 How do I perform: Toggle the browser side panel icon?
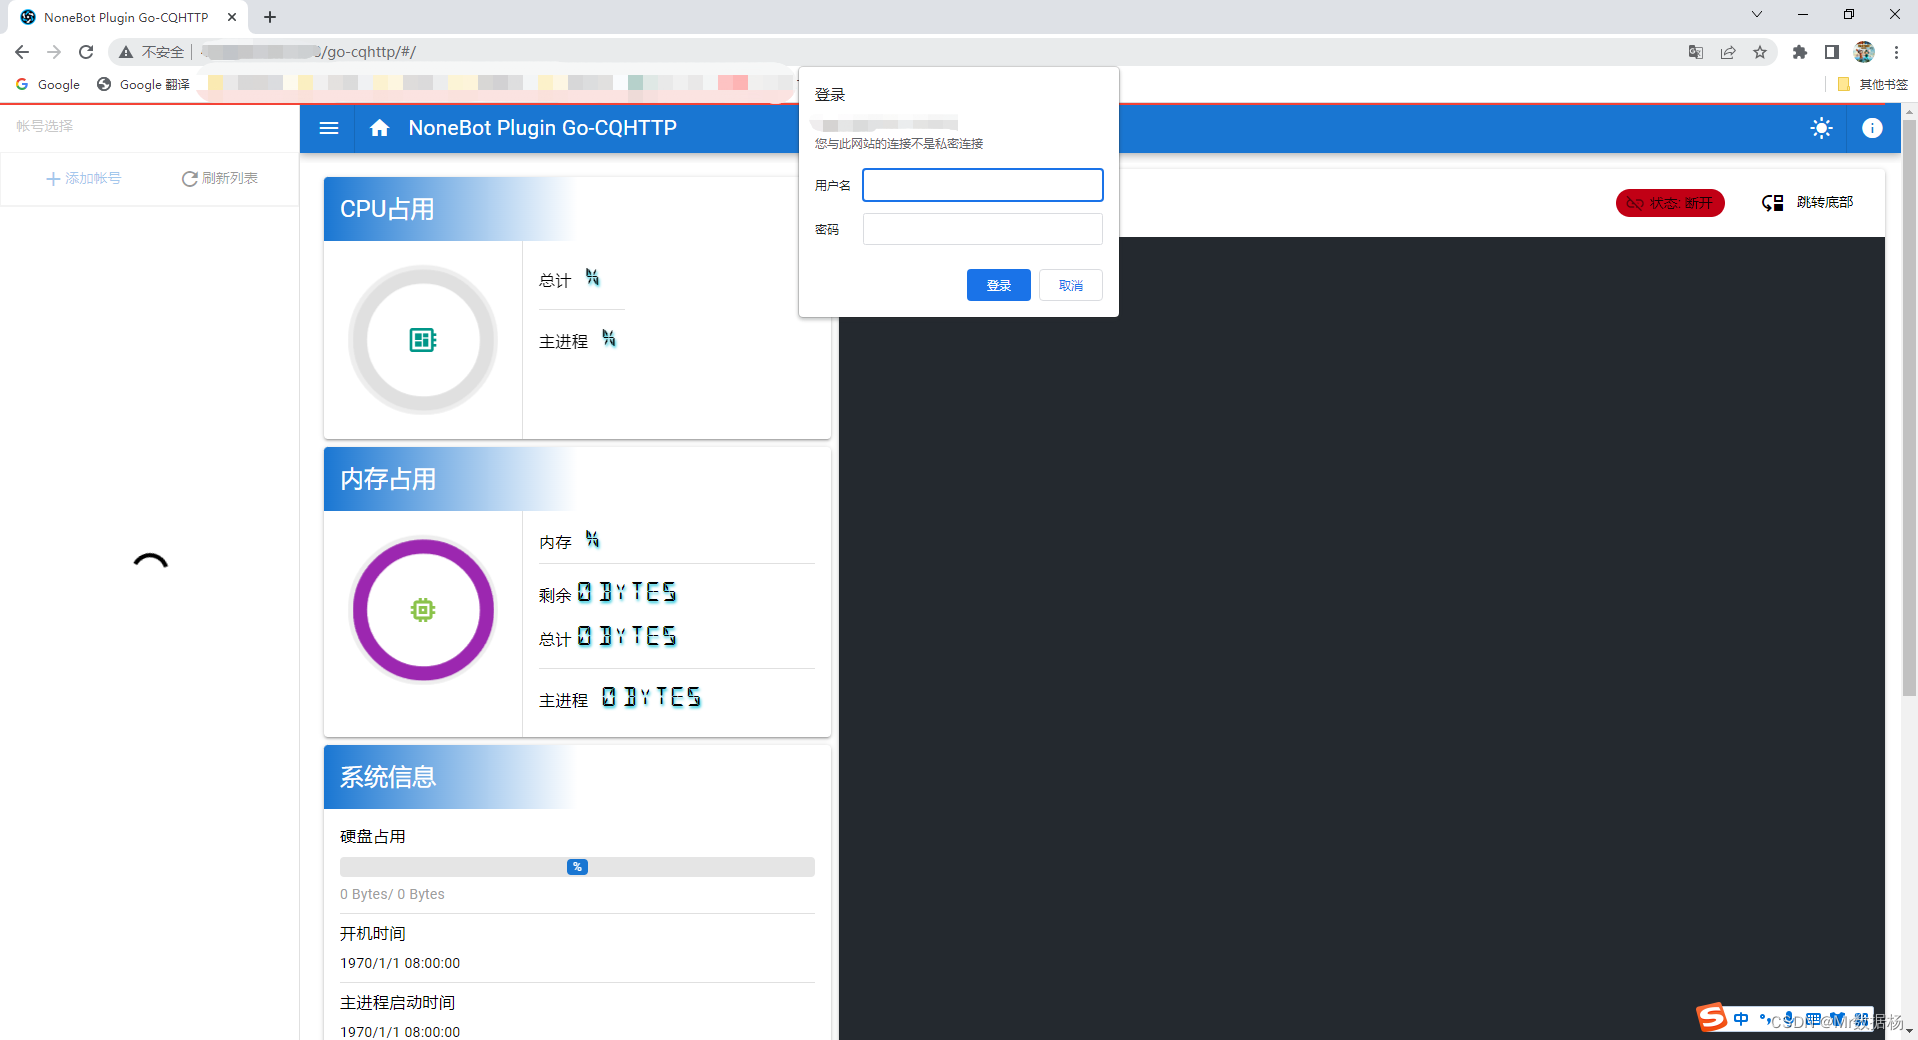coord(1831,52)
